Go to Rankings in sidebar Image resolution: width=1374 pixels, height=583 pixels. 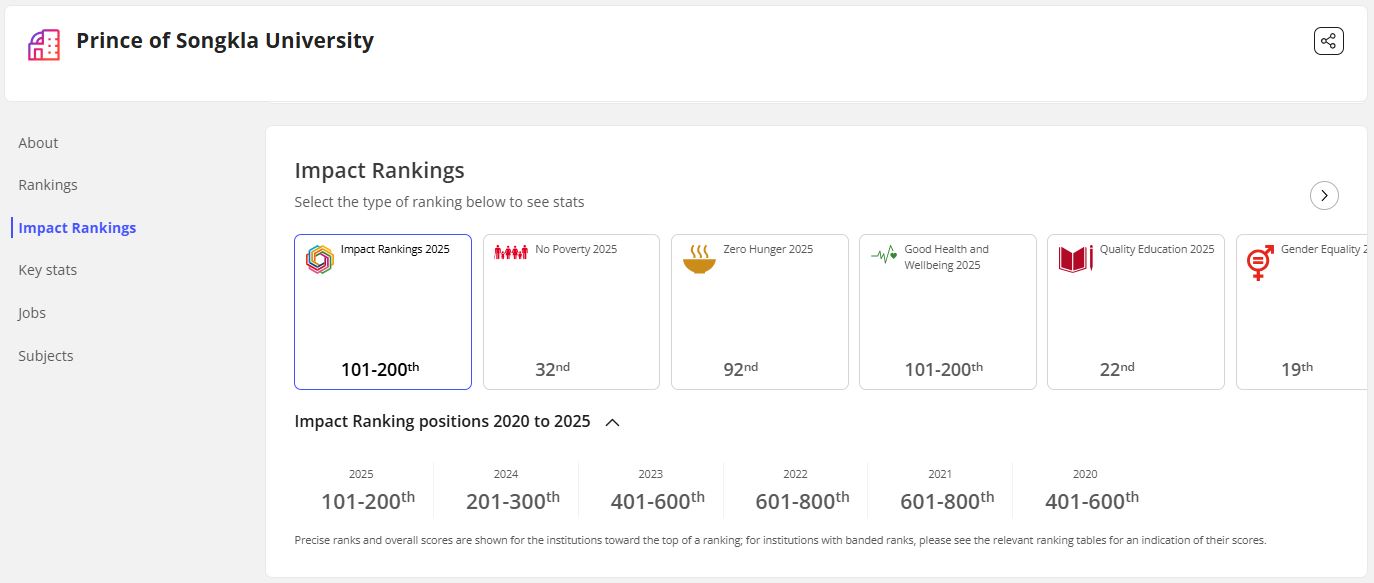coord(47,185)
